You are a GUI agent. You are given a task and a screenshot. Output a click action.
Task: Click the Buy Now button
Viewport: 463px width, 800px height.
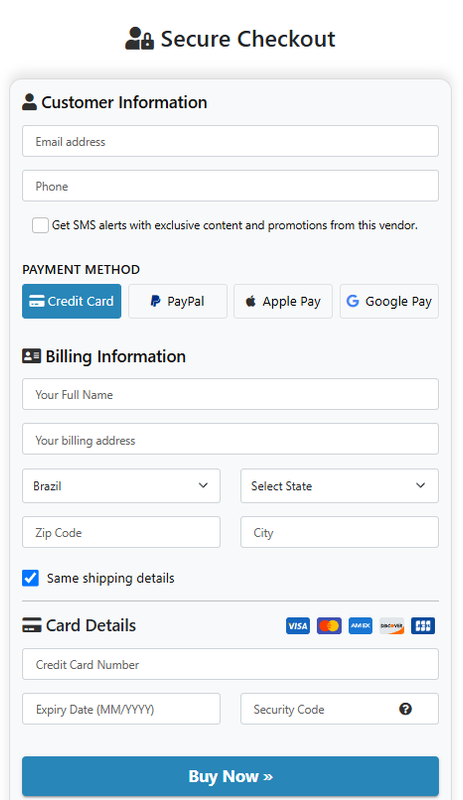tap(230, 776)
